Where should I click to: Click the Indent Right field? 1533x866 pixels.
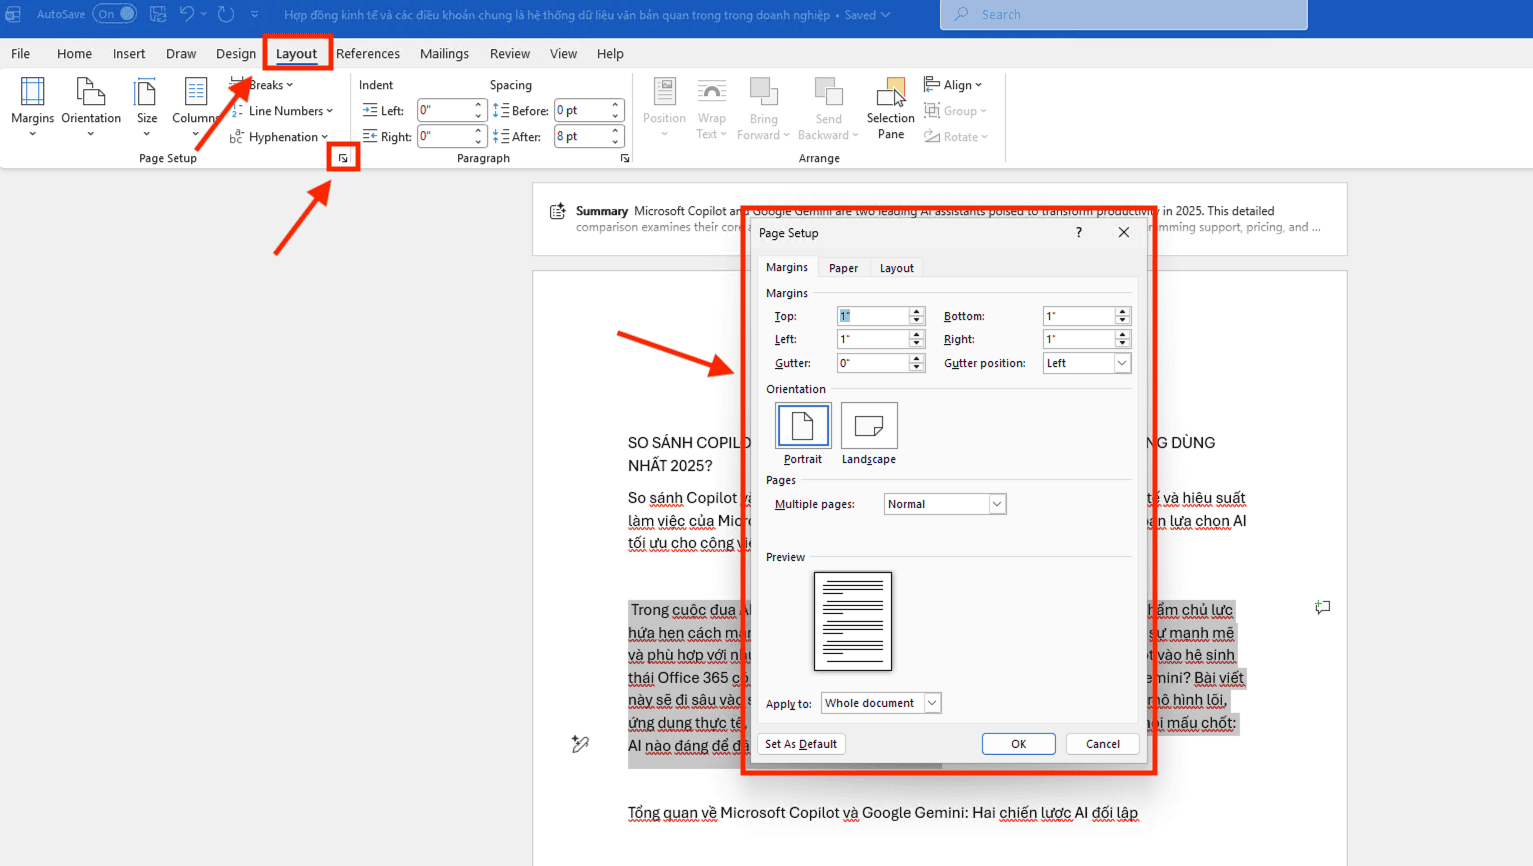point(444,136)
